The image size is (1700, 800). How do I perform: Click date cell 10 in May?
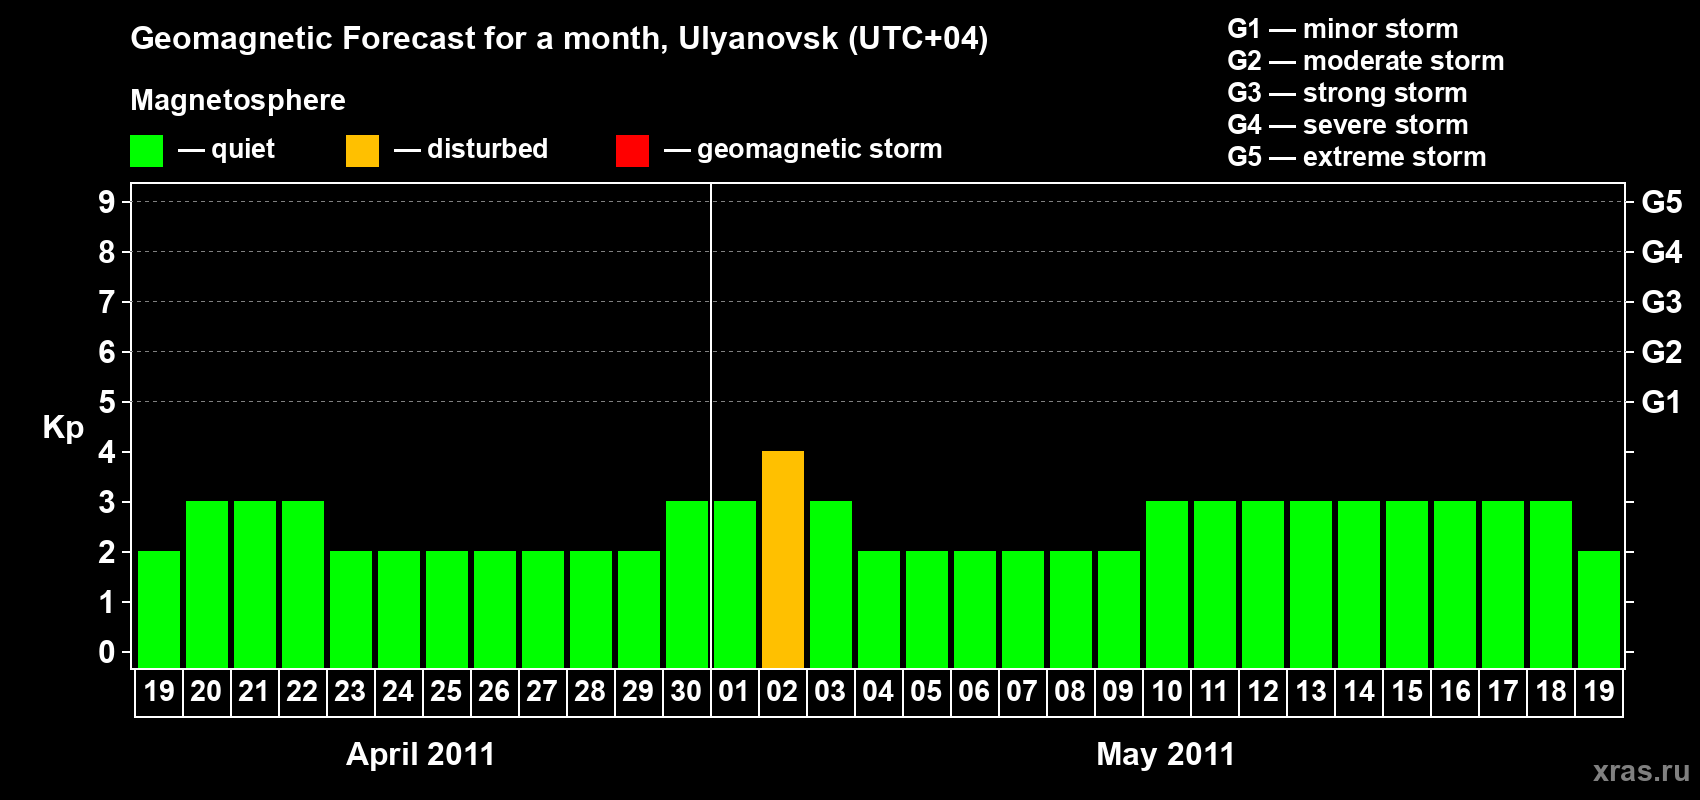point(1167,692)
